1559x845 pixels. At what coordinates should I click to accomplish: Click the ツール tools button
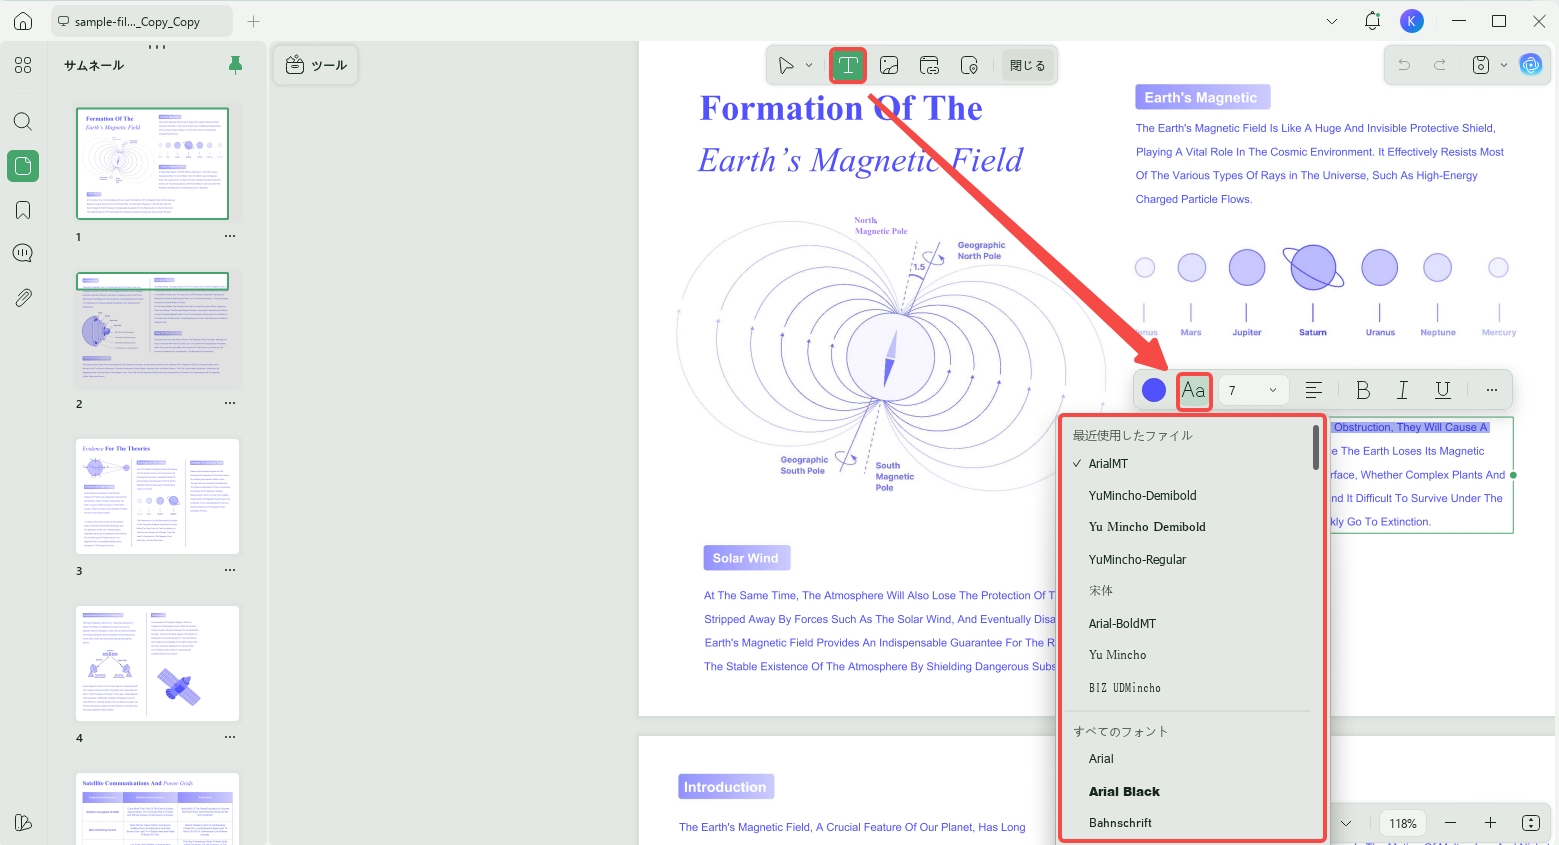[x=316, y=65]
